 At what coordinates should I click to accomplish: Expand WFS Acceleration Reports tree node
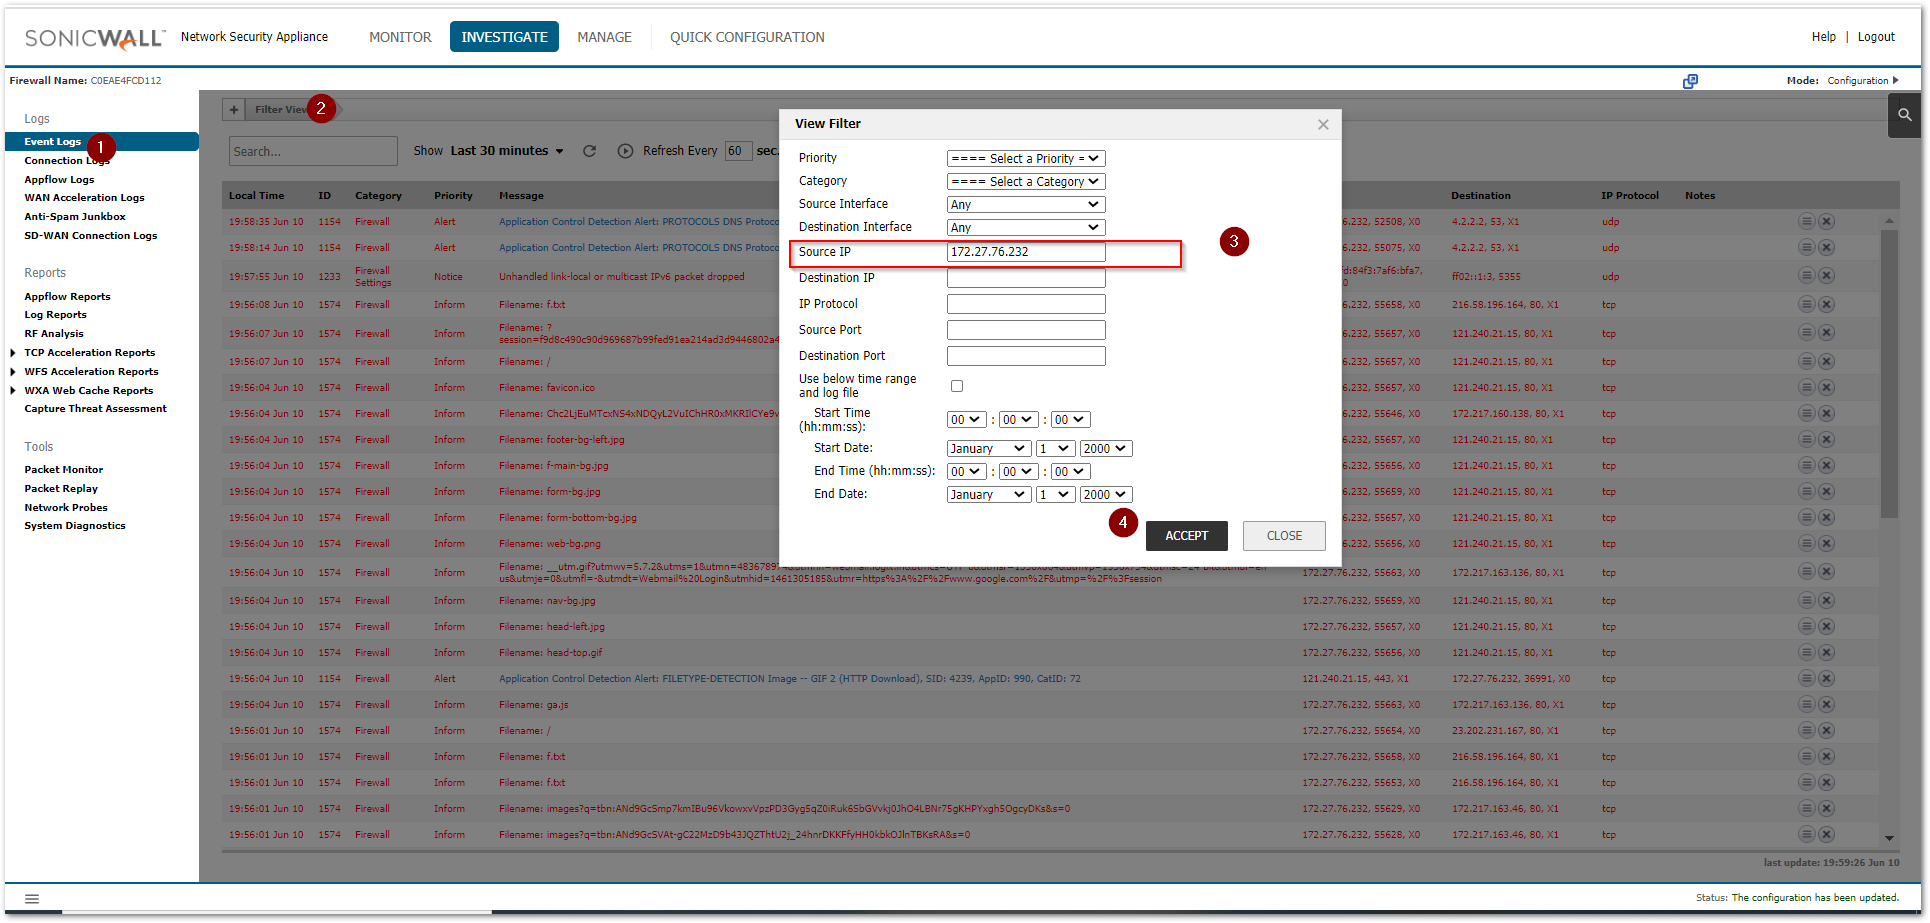point(12,372)
